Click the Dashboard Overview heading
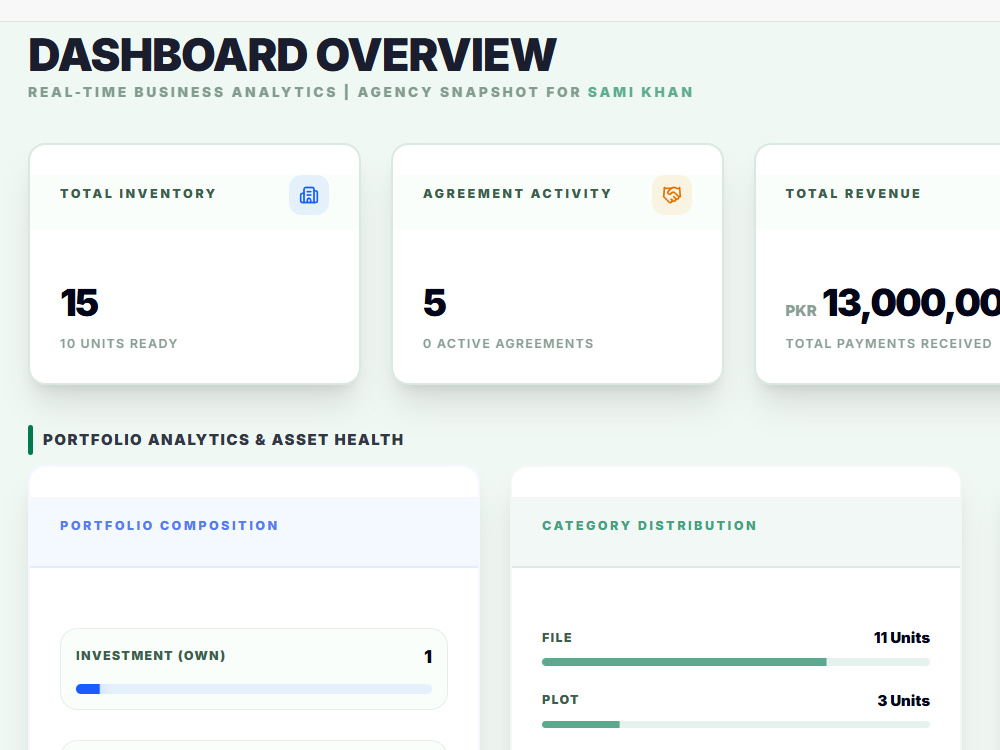Screen dimensions: 1000x750 click(293, 55)
